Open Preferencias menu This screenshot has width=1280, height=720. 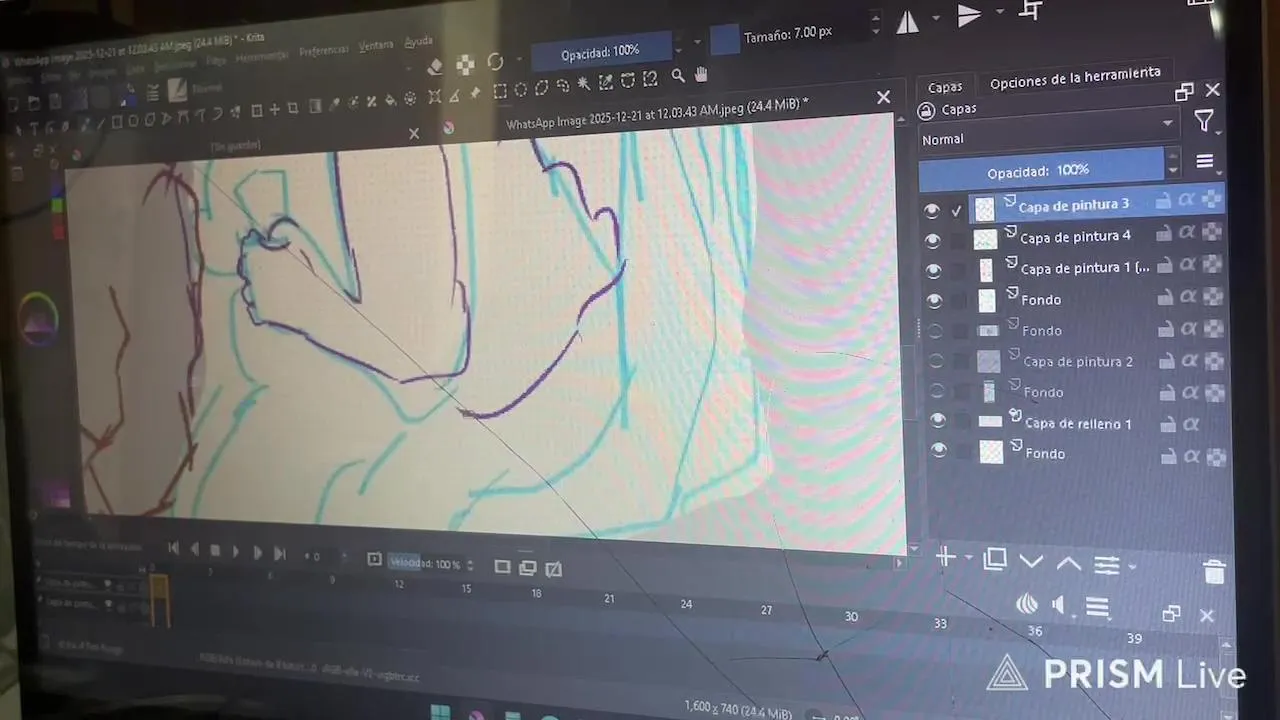pos(323,50)
